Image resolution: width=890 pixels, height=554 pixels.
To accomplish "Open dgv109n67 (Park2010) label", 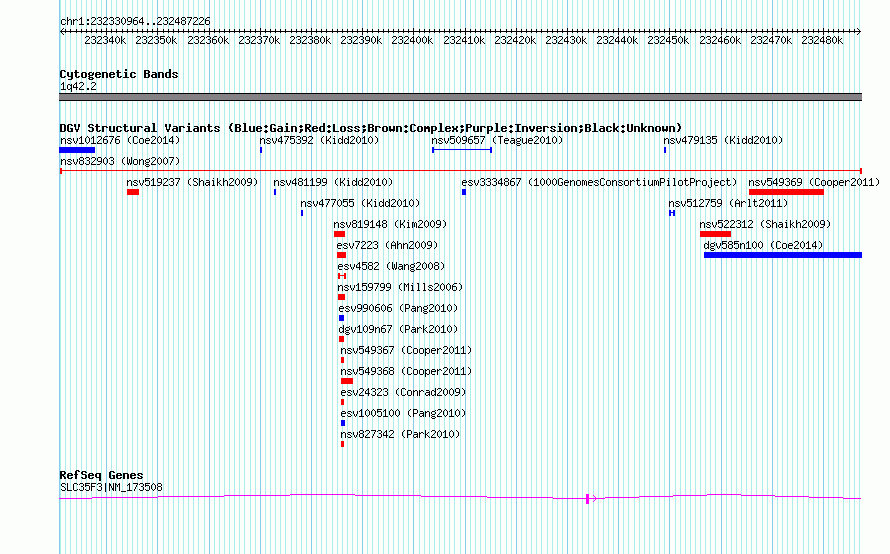I will [398, 329].
